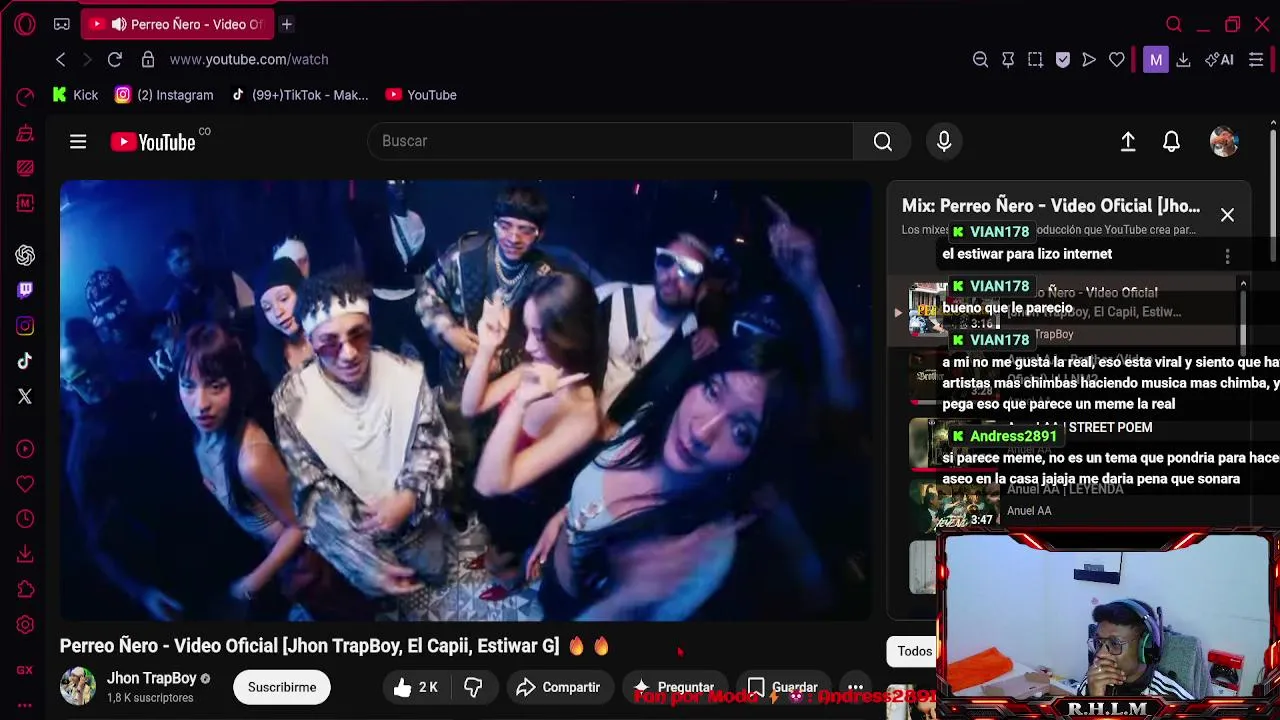Screen dimensions: 1280x720
Task: Open Instagram panel in the Opera sidebar
Action: click(x=25, y=326)
